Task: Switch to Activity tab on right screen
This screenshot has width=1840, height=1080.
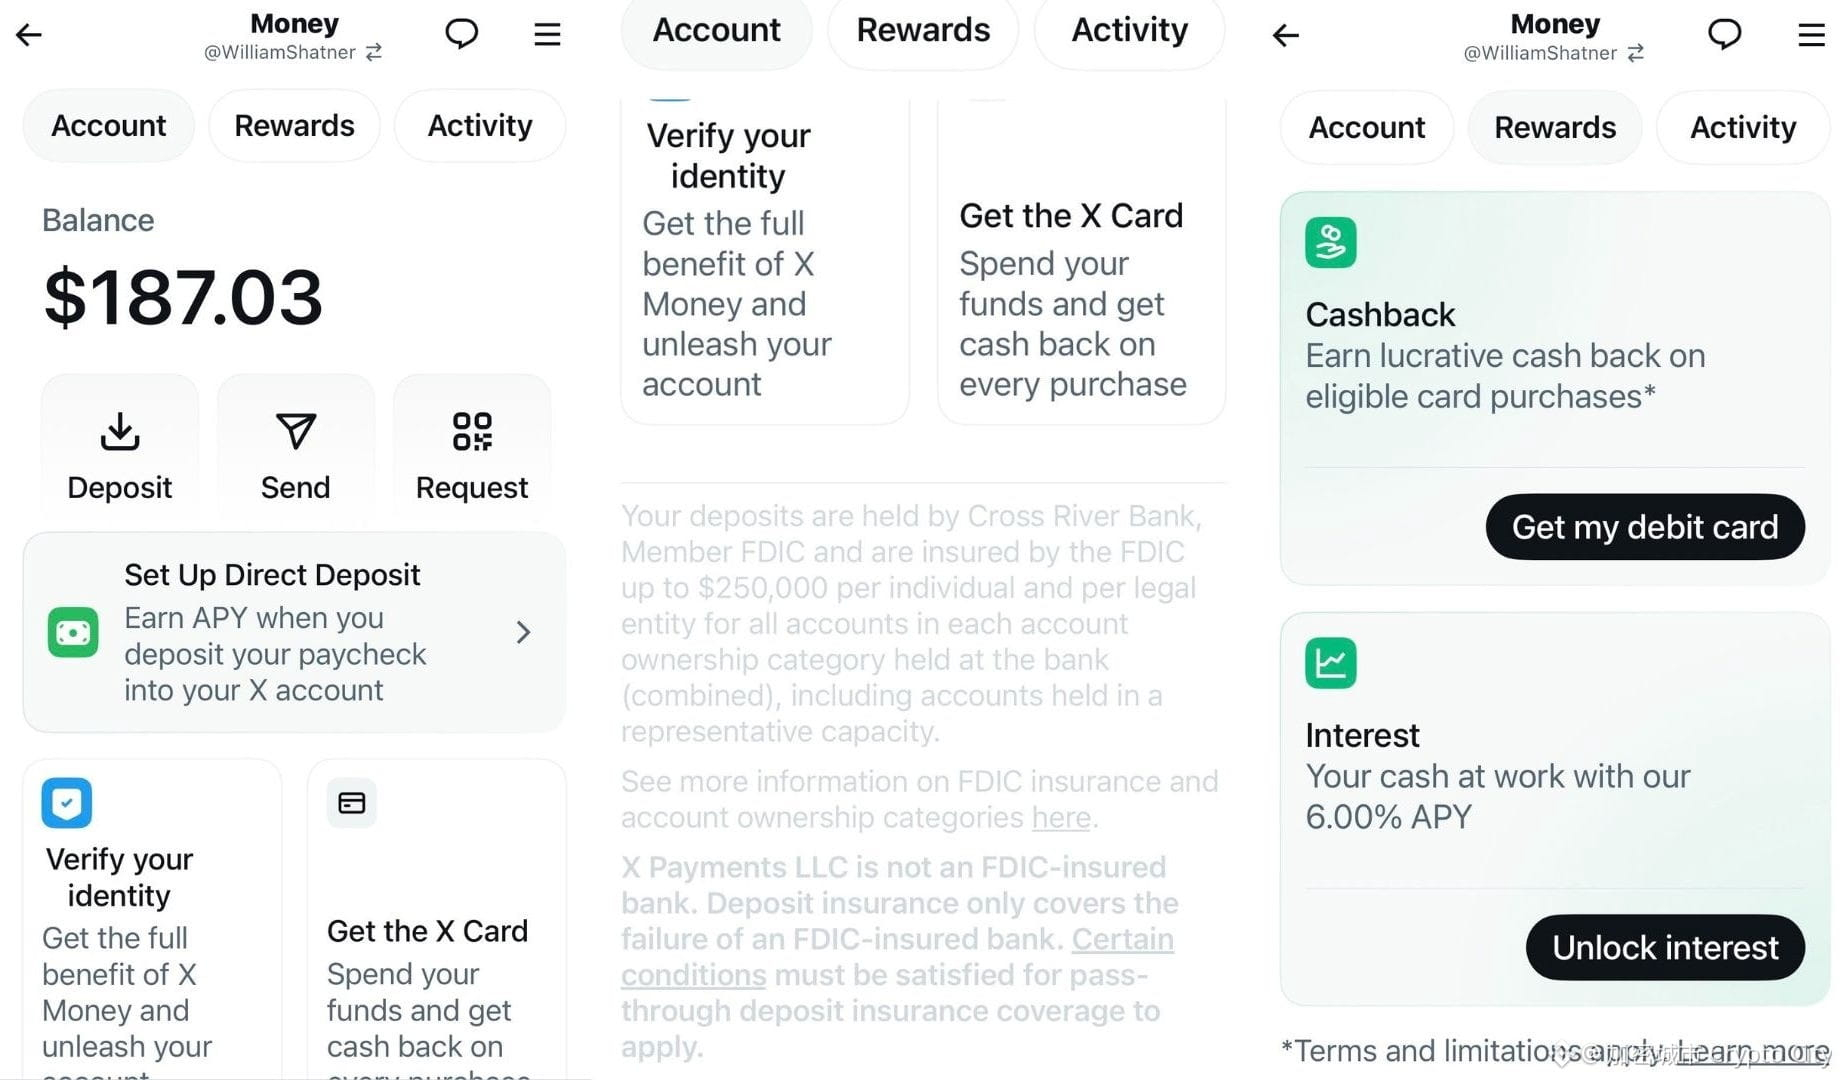Action: 1742,128
